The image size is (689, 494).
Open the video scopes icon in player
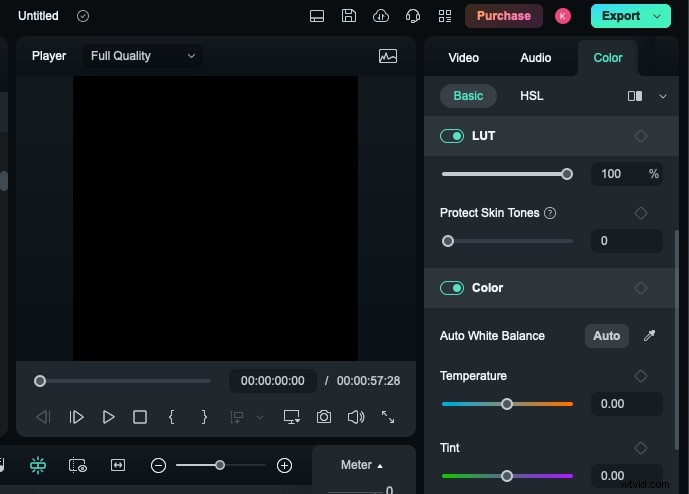point(388,56)
